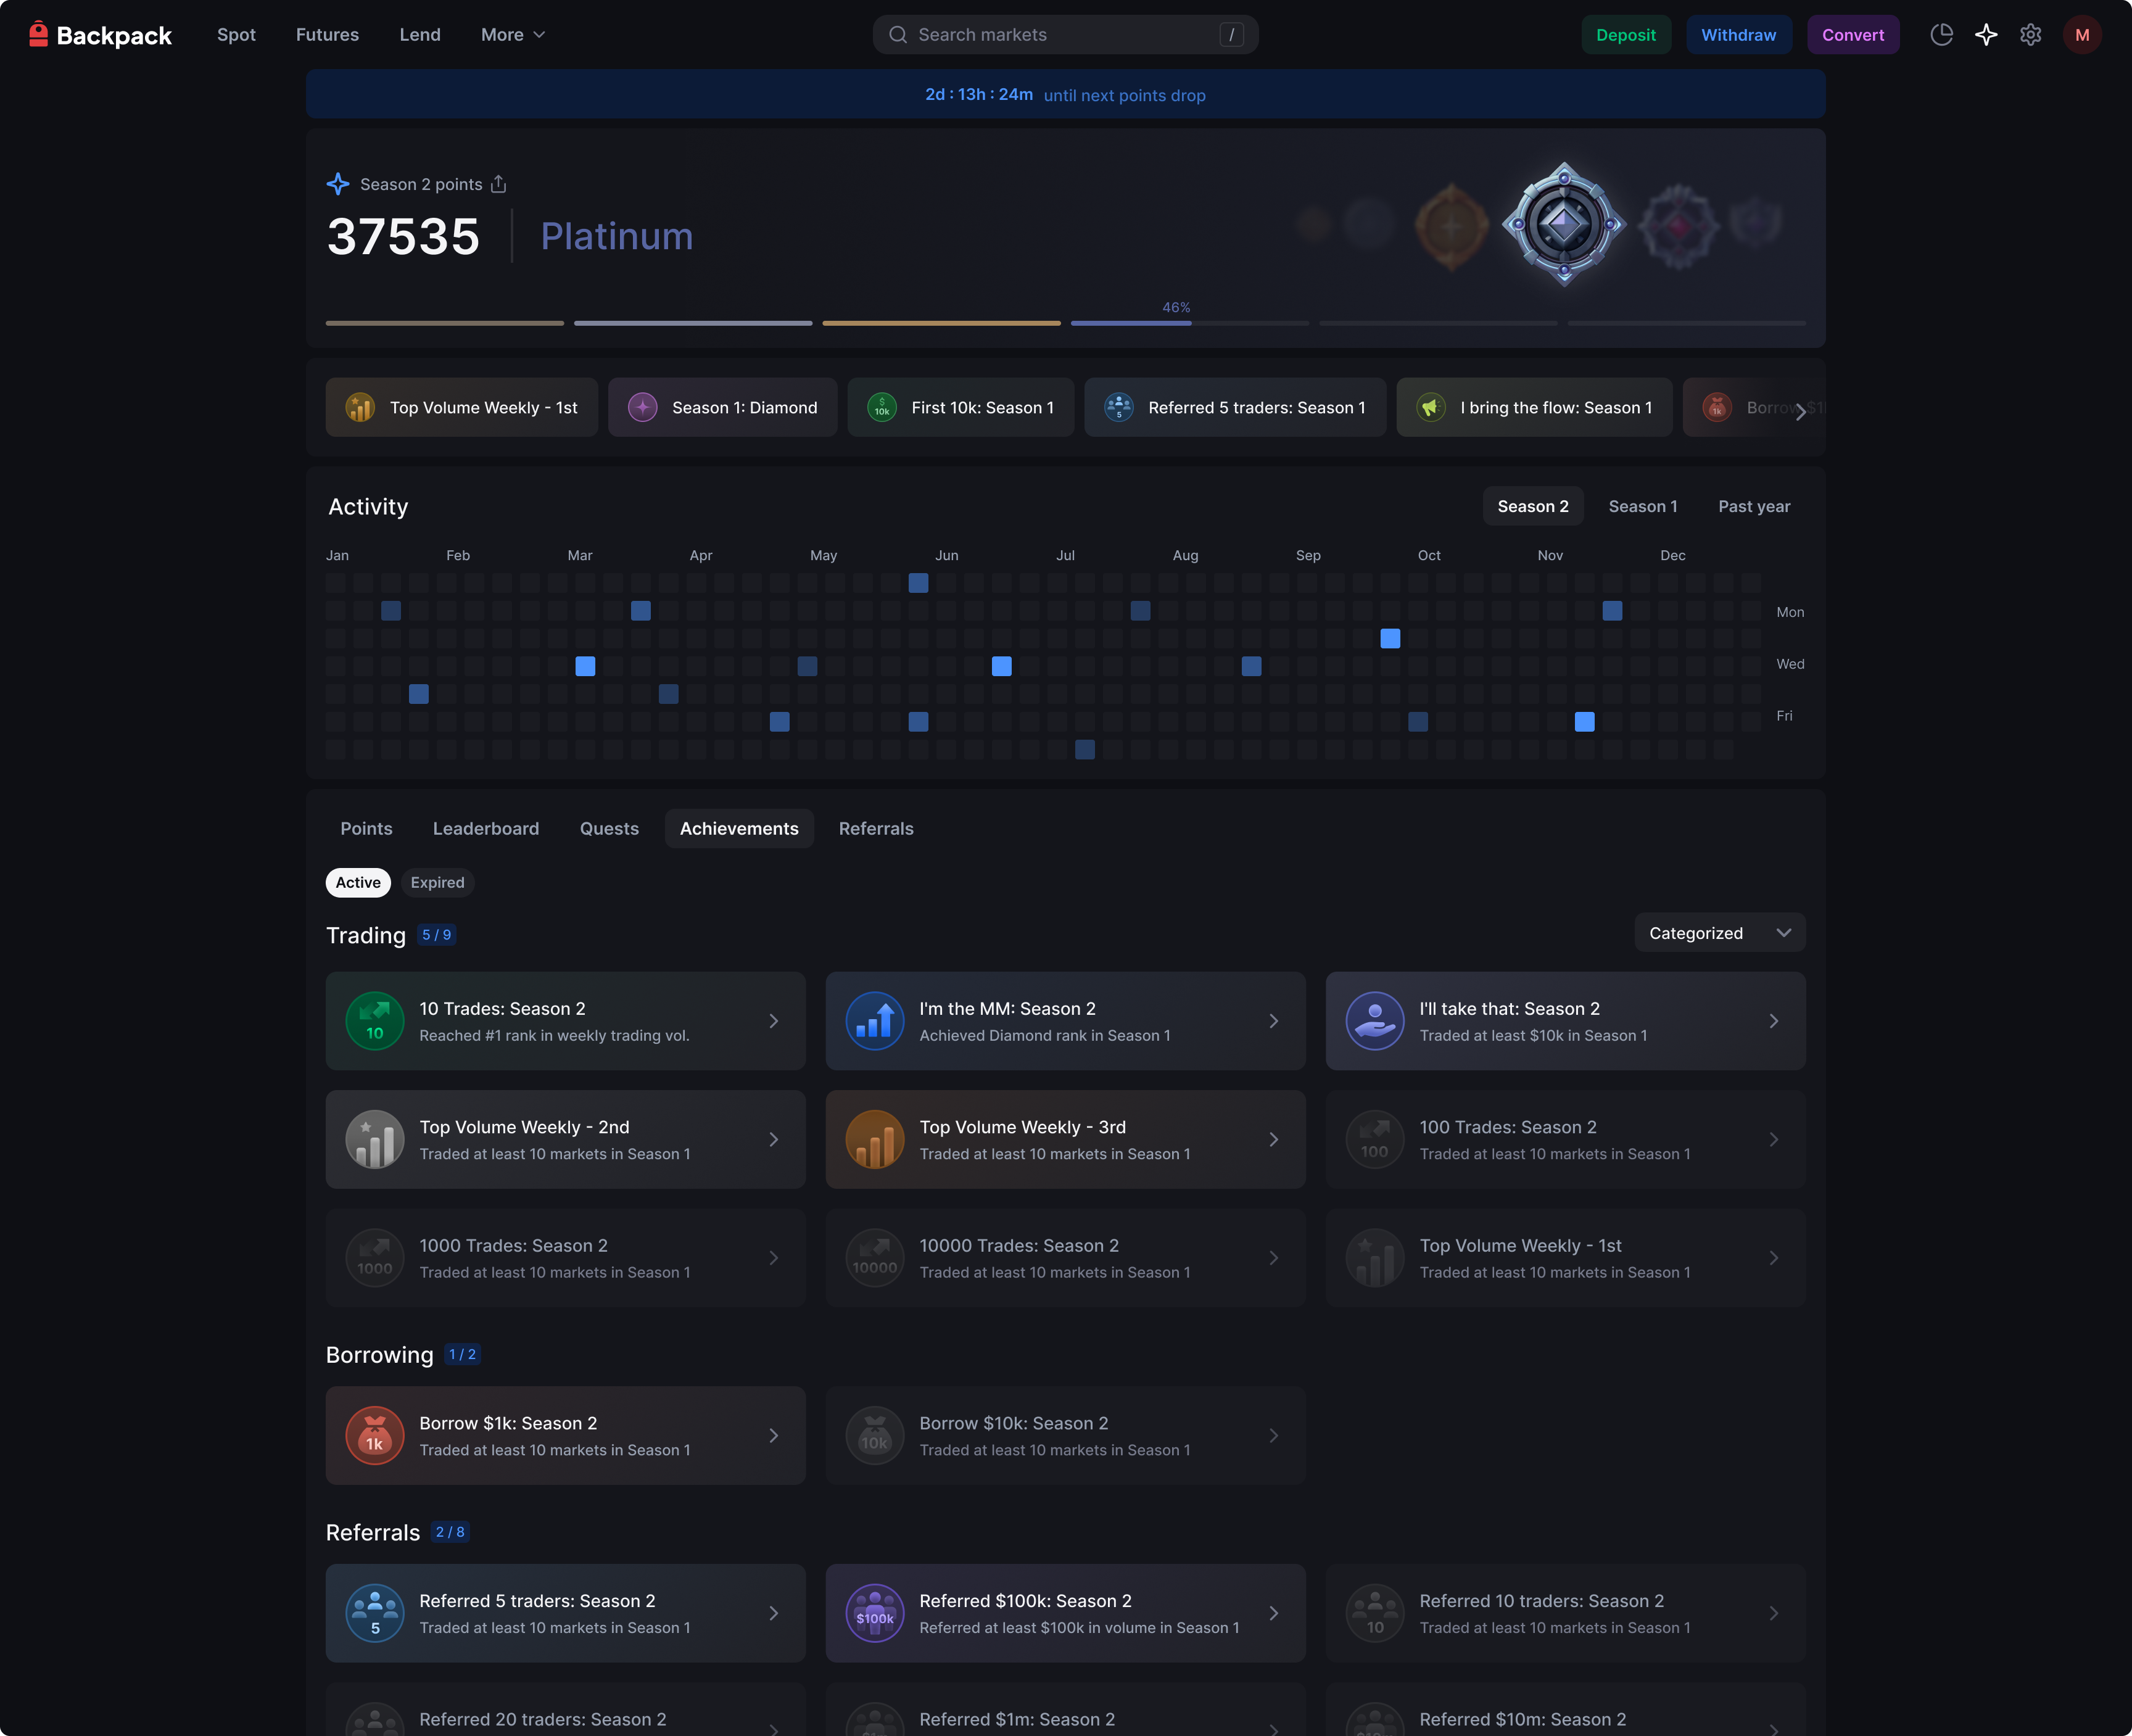
Task: Click the Backpack logo icon
Action: [x=38, y=34]
